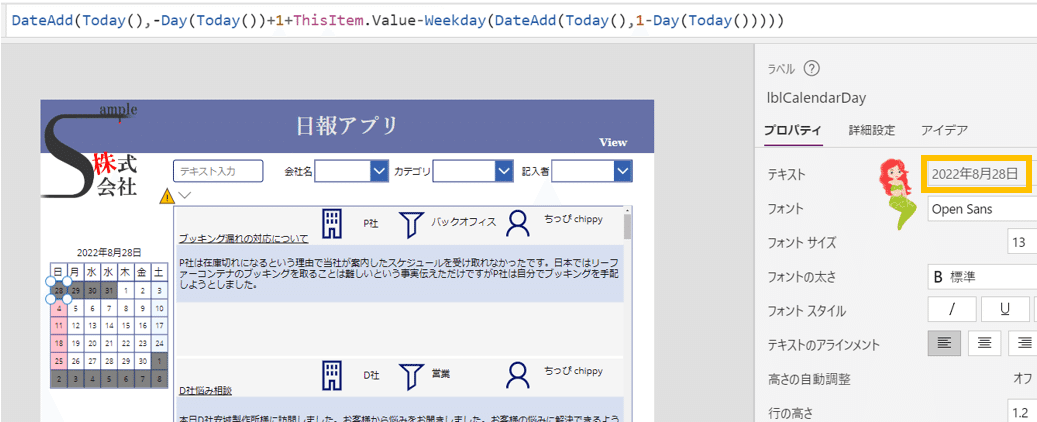Select calendar day 15
The image size is (1037, 422).
[x=126, y=326]
